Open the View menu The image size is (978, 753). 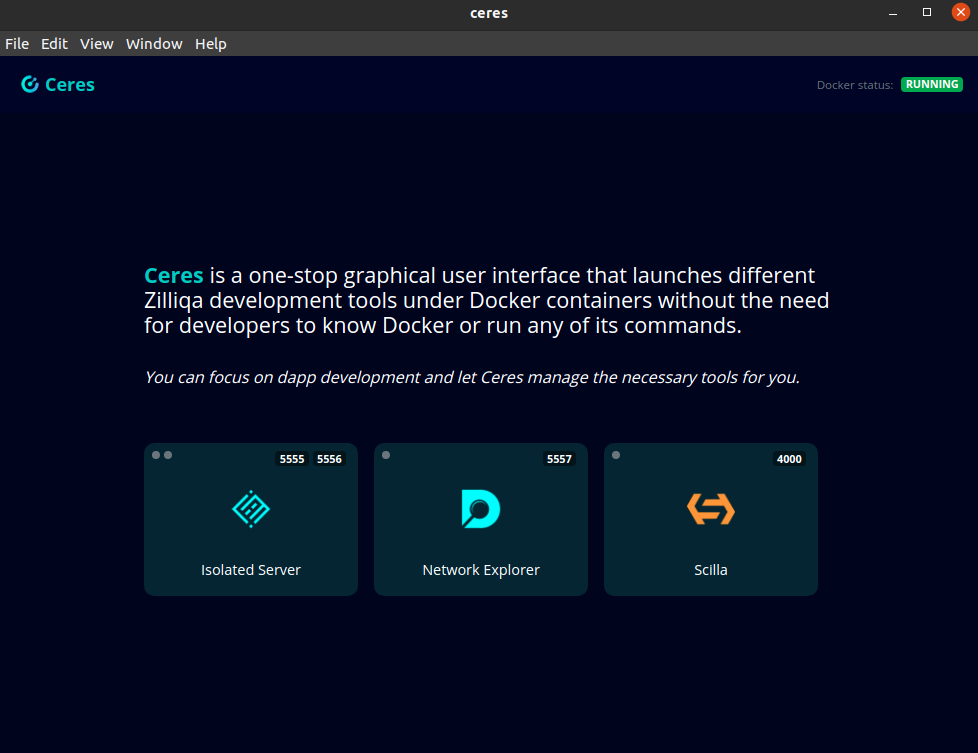tap(97, 44)
